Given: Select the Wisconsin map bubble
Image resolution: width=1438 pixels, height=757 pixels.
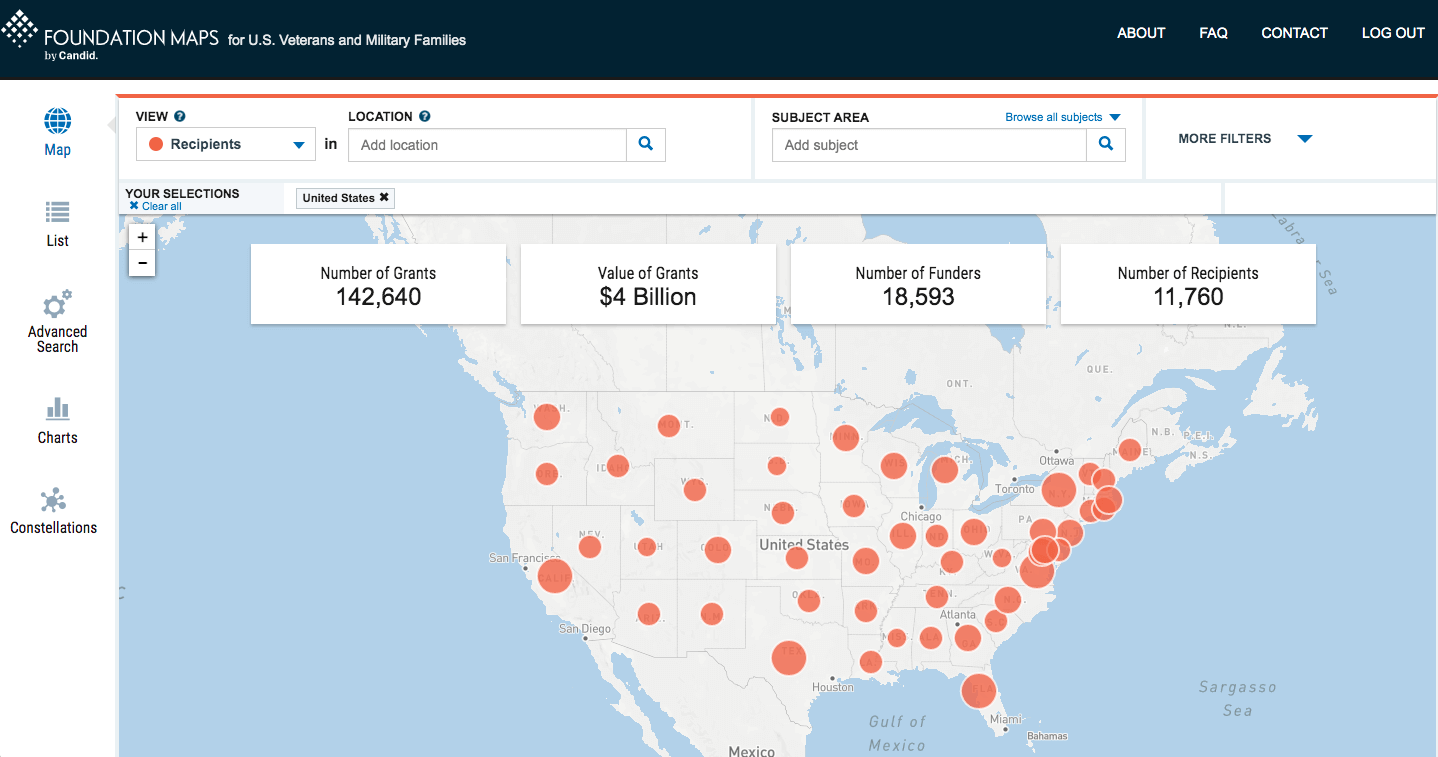Looking at the screenshot, I should pyautogui.click(x=894, y=465).
